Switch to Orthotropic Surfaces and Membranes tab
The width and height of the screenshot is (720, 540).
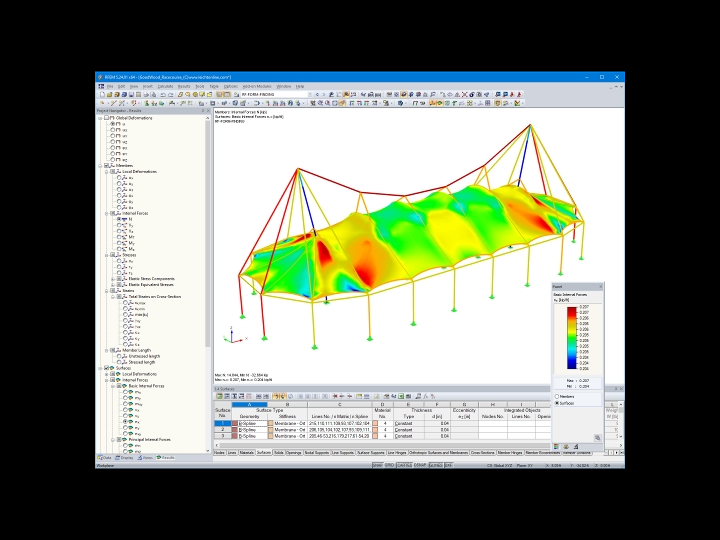click(439, 453)
